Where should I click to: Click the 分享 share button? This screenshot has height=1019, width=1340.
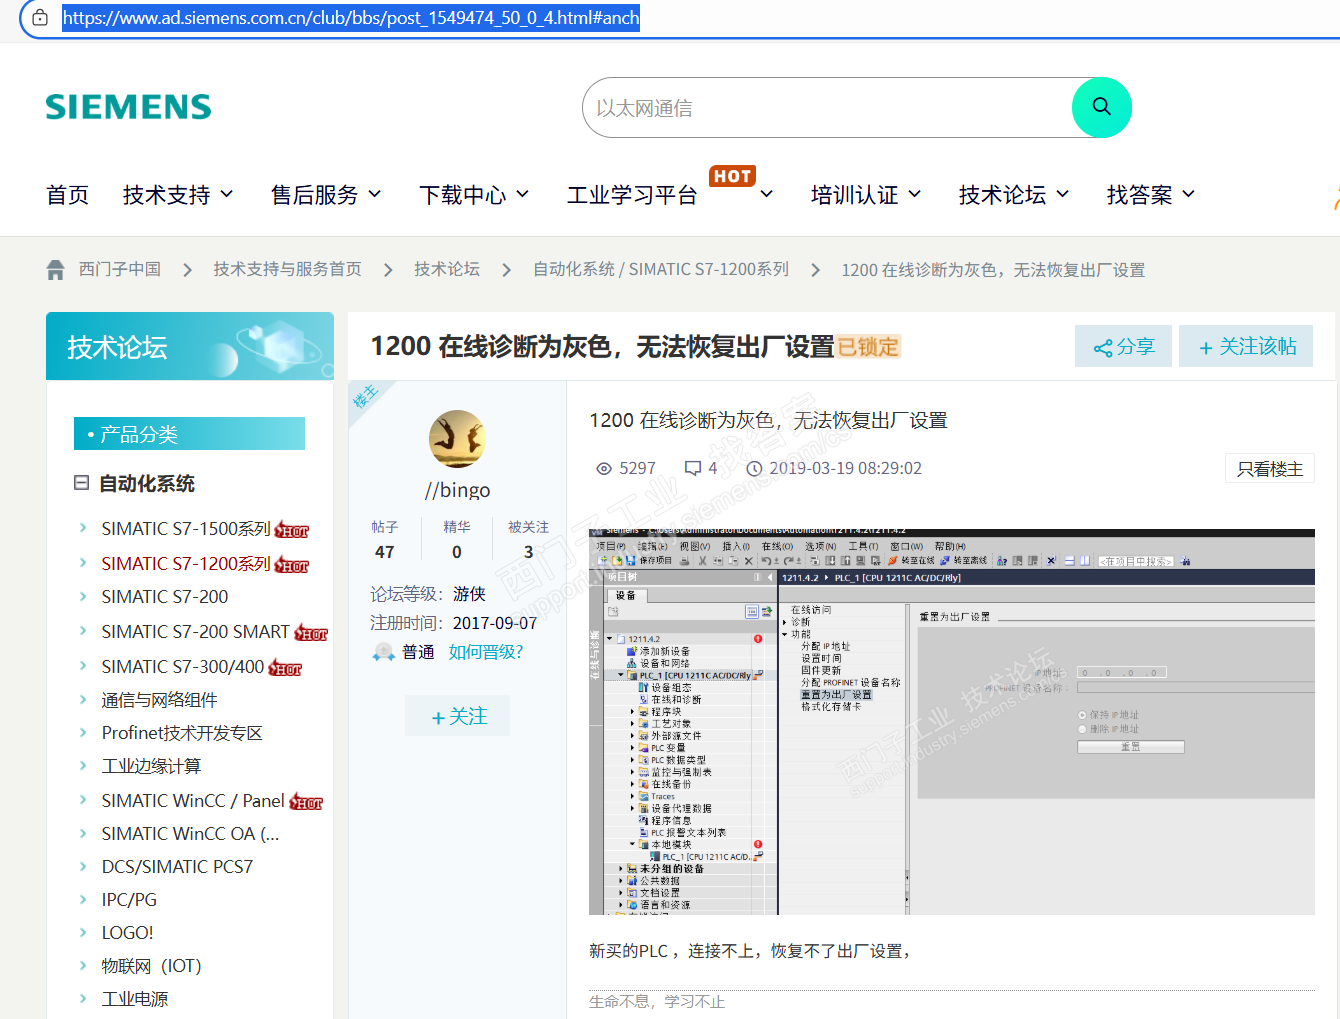[x=1123, y=346]
